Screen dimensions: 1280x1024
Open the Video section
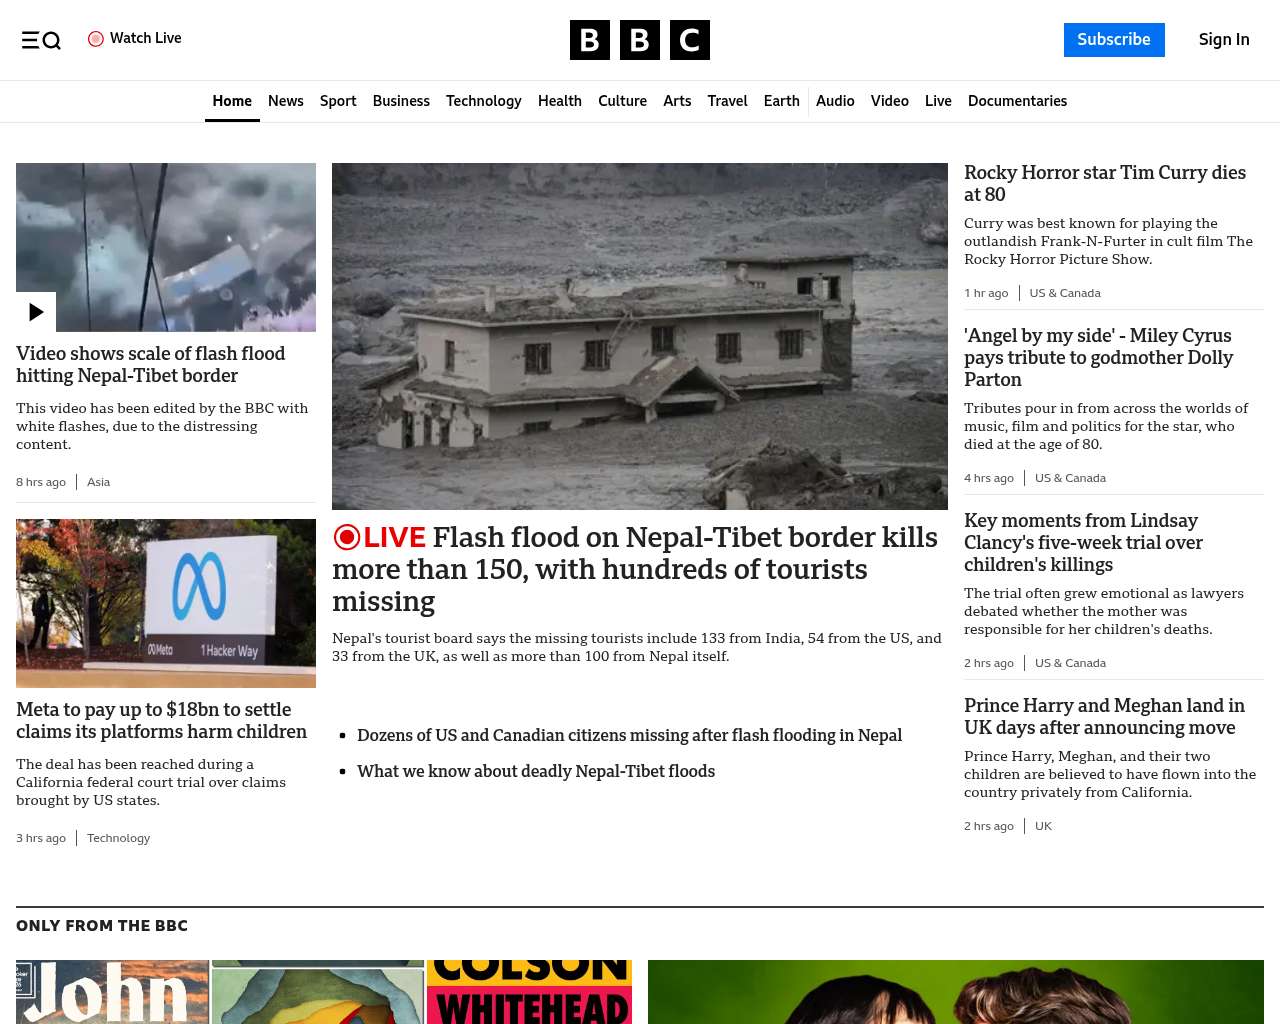(x=890, y=101)
